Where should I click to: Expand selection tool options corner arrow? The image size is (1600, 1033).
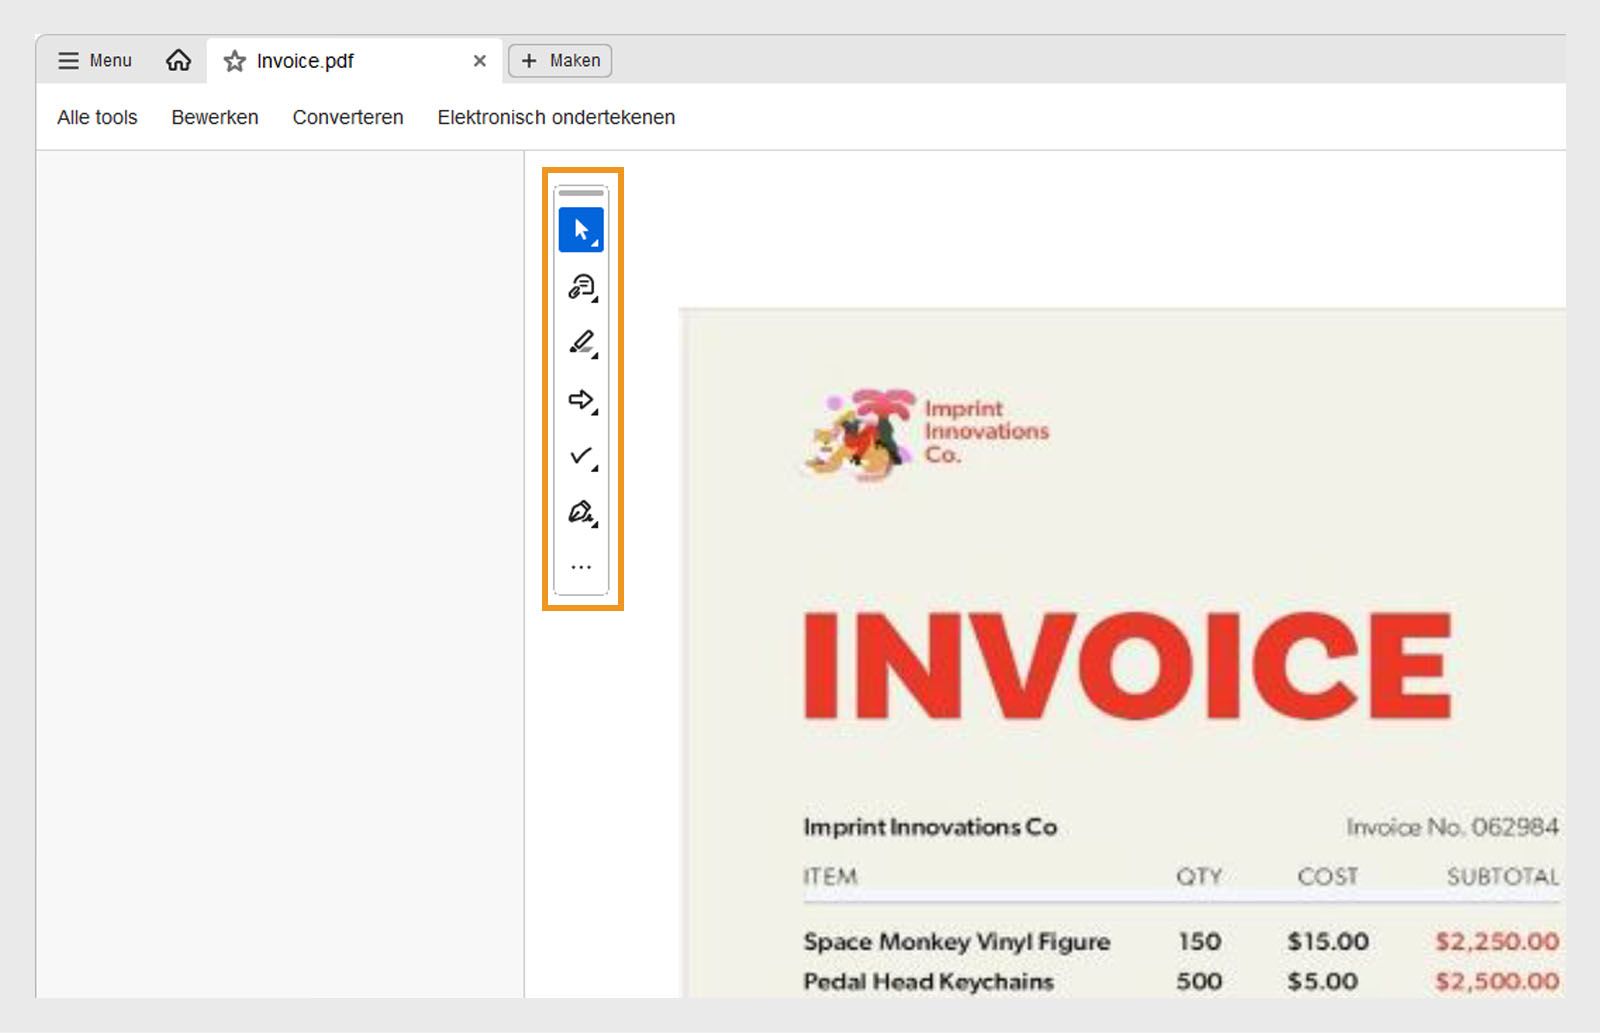[597, 242]
